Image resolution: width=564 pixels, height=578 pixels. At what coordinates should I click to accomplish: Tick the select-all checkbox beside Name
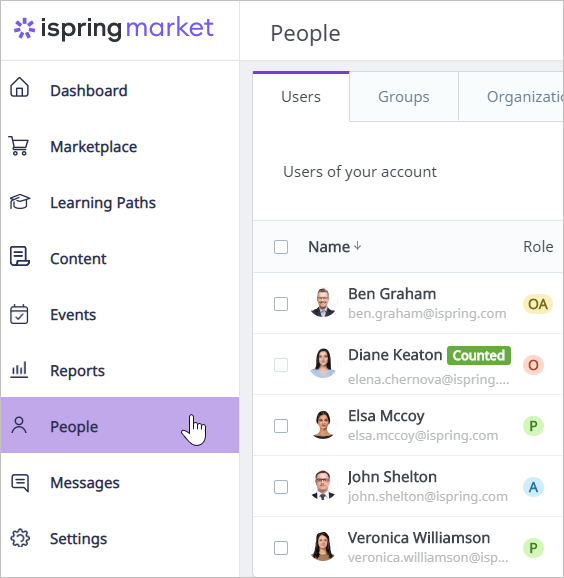[x=281, y=247]
